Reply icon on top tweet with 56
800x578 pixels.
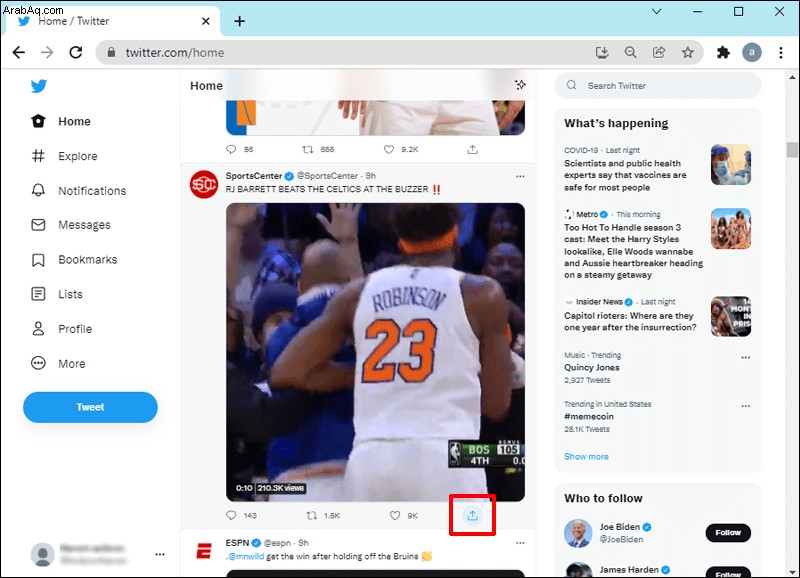[231, 149]
